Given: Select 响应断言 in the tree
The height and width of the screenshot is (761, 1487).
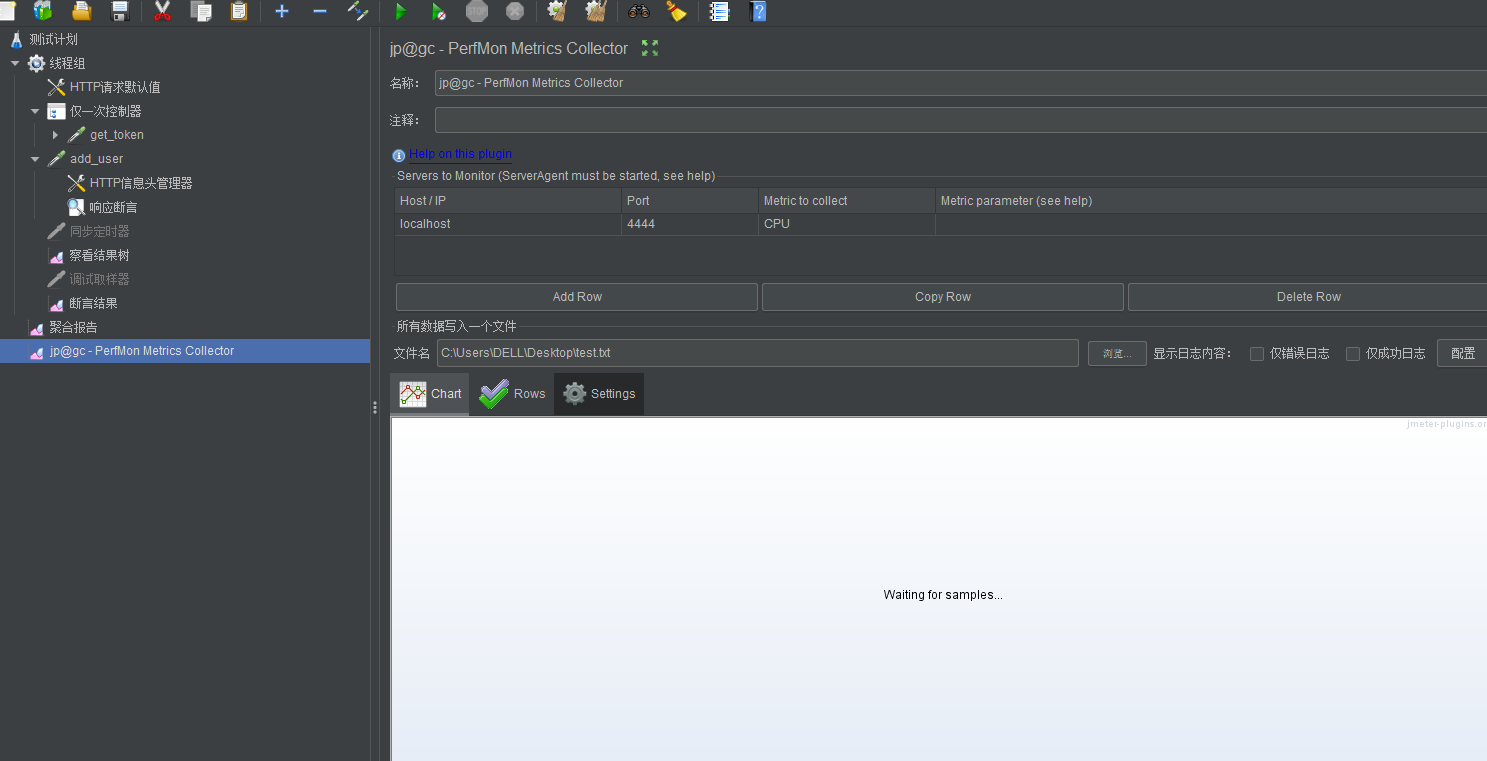Looking at the screenshot, I should 113,207.
